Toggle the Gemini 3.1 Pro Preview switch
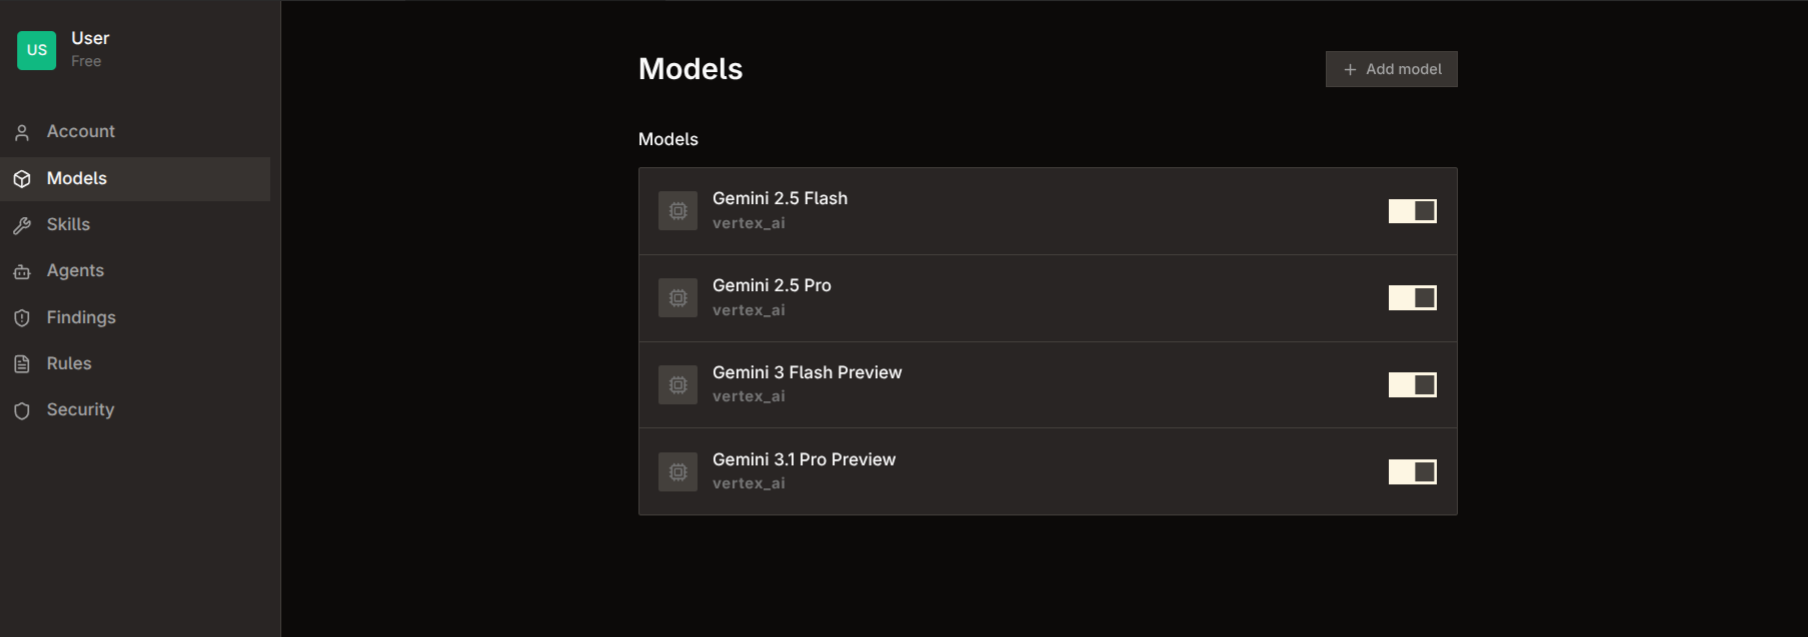The height and width of the screenshot is (637, 1808). (x=1412, y=471)
